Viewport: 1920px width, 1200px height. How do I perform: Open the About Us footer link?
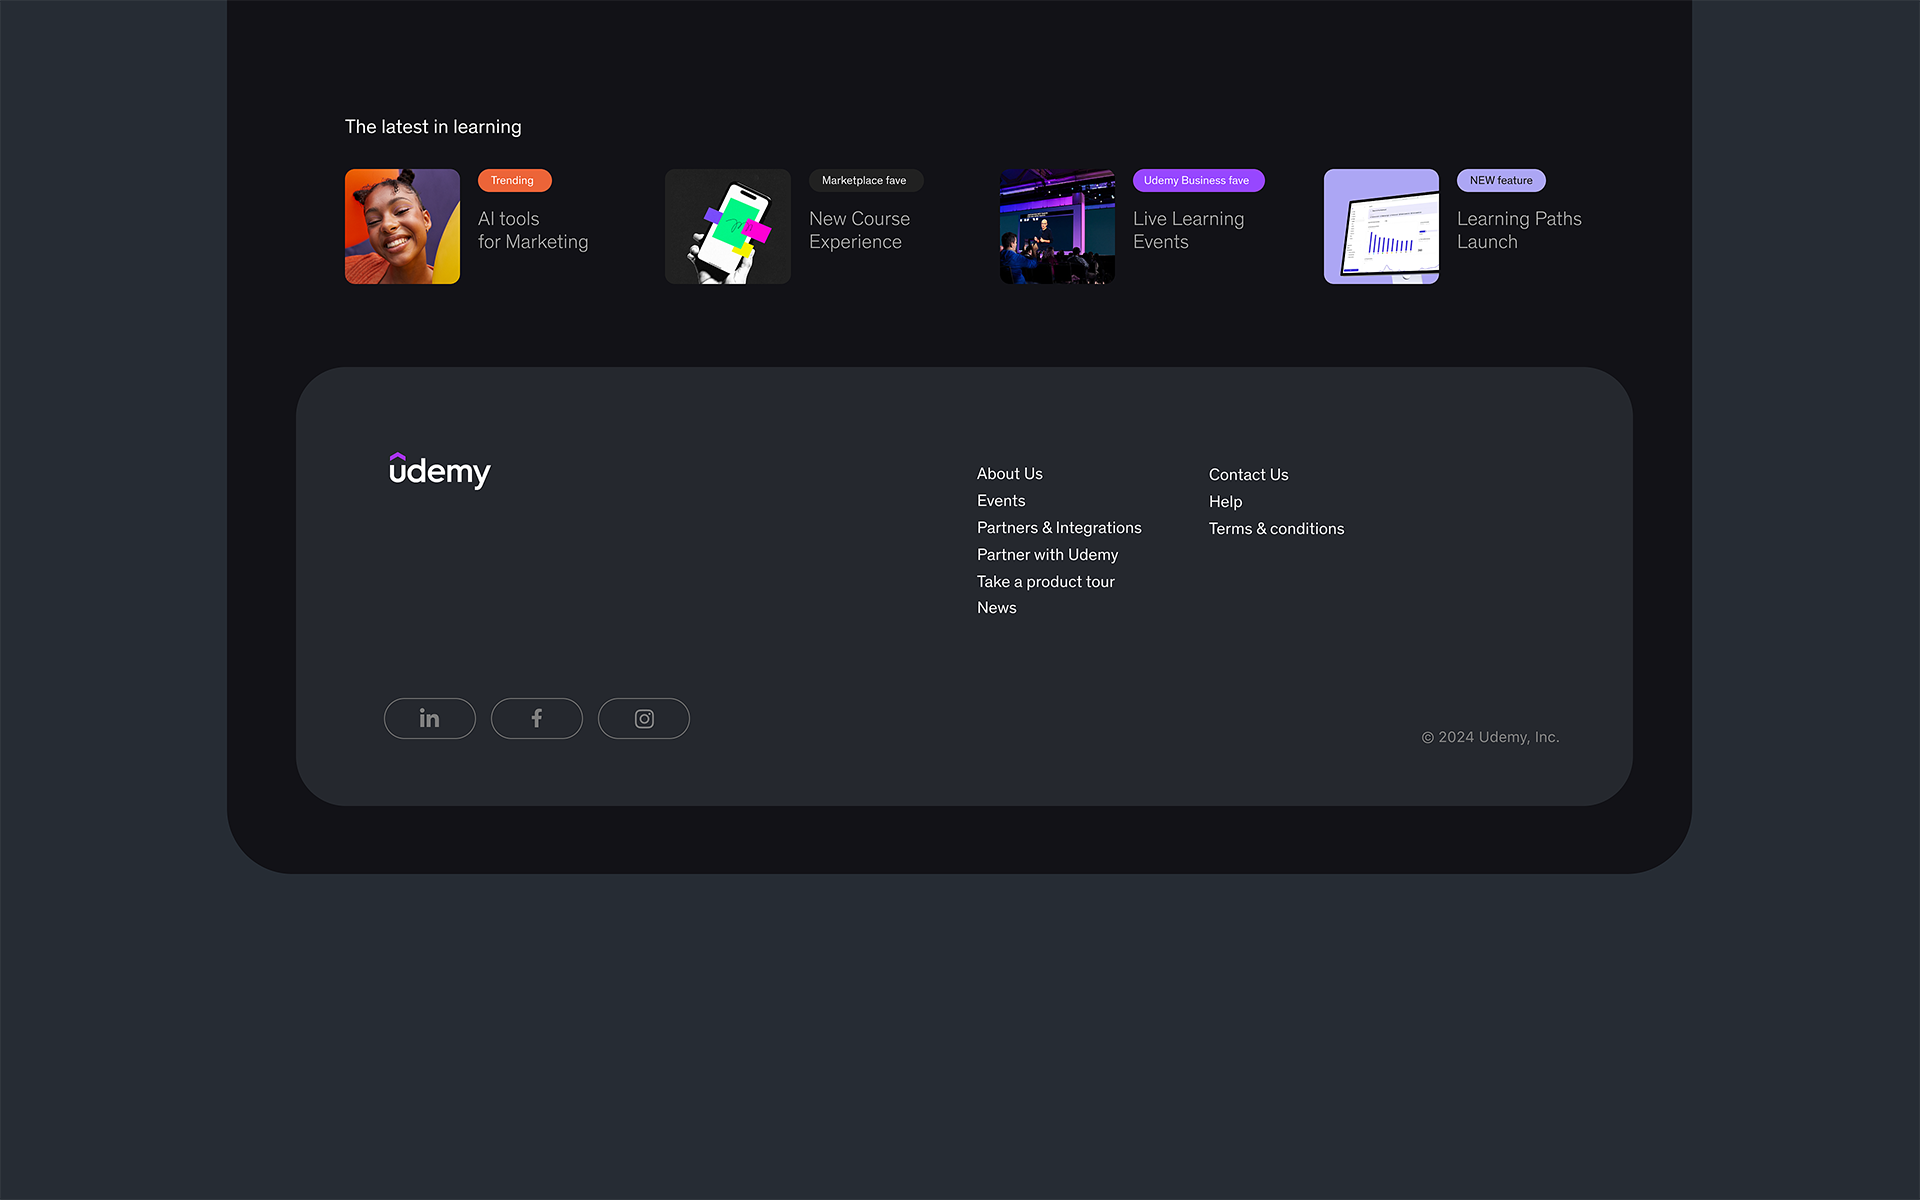(x=1009, y=474)
